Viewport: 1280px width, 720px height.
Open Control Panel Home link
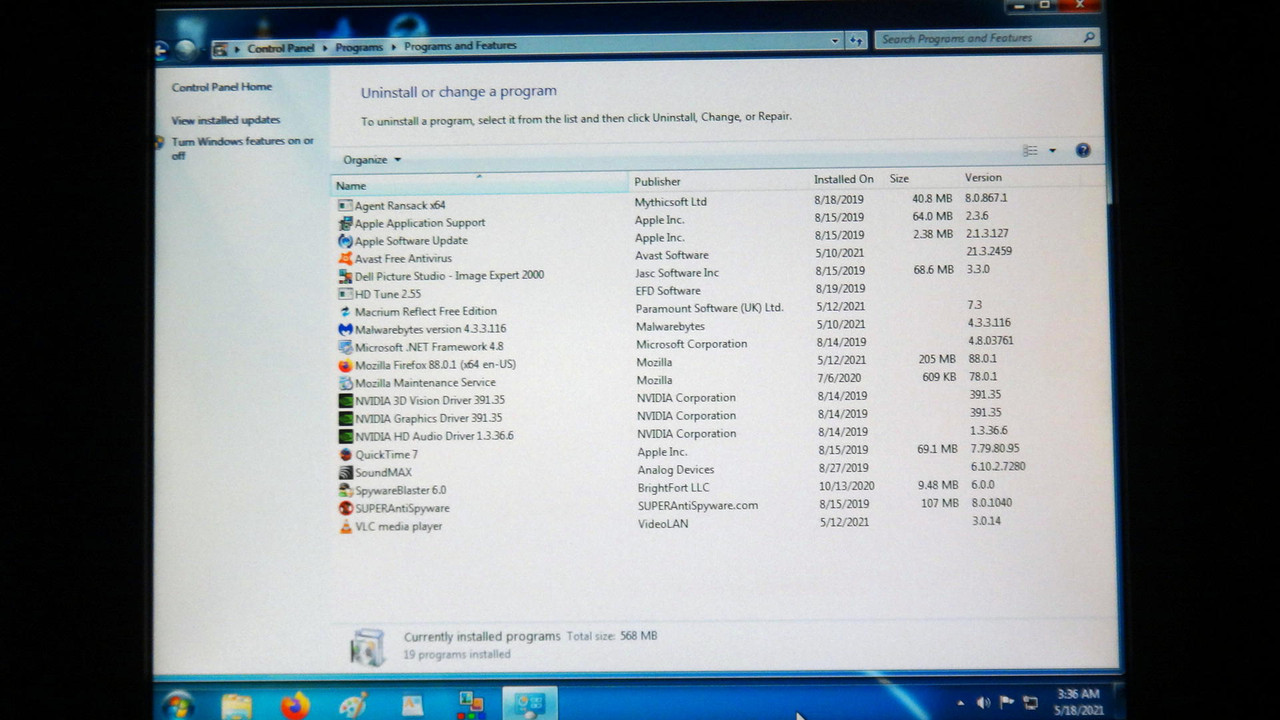[x=221, y=87]
